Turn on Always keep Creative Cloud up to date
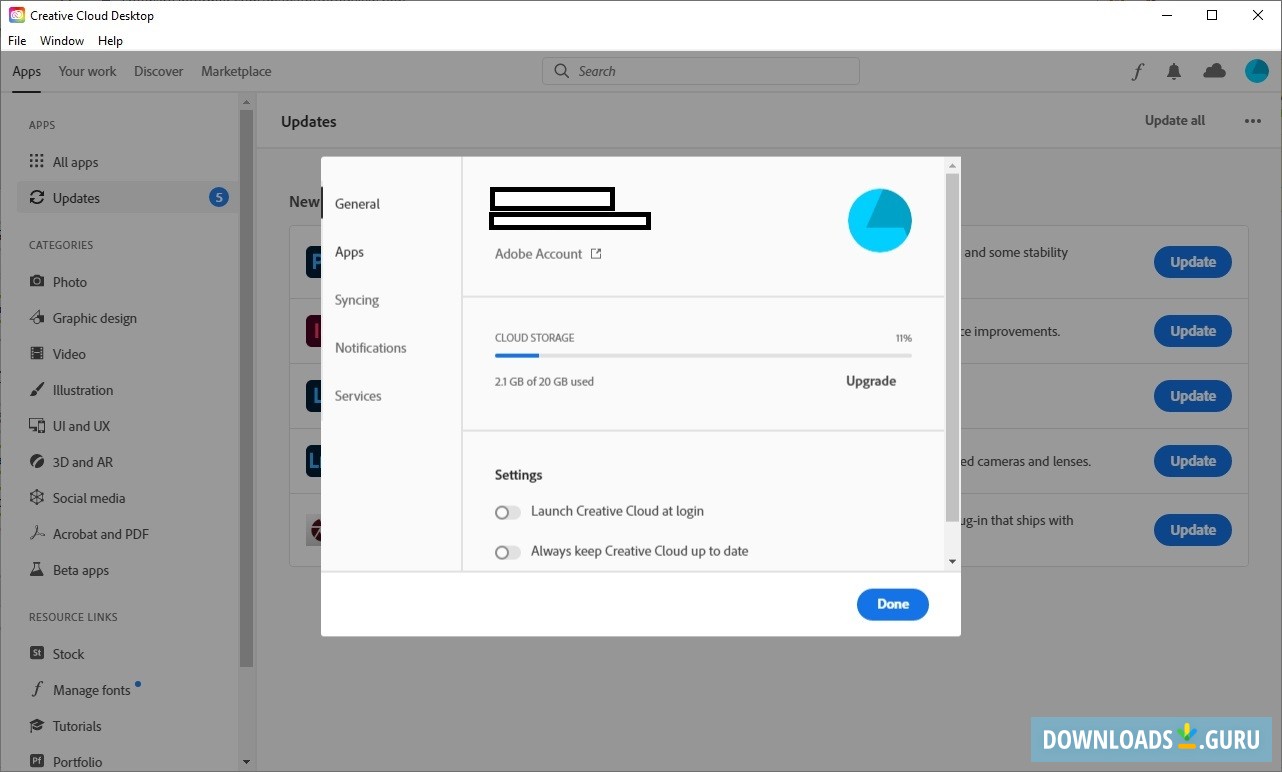Screen dimensions: 1282x772 click(507, 551)
